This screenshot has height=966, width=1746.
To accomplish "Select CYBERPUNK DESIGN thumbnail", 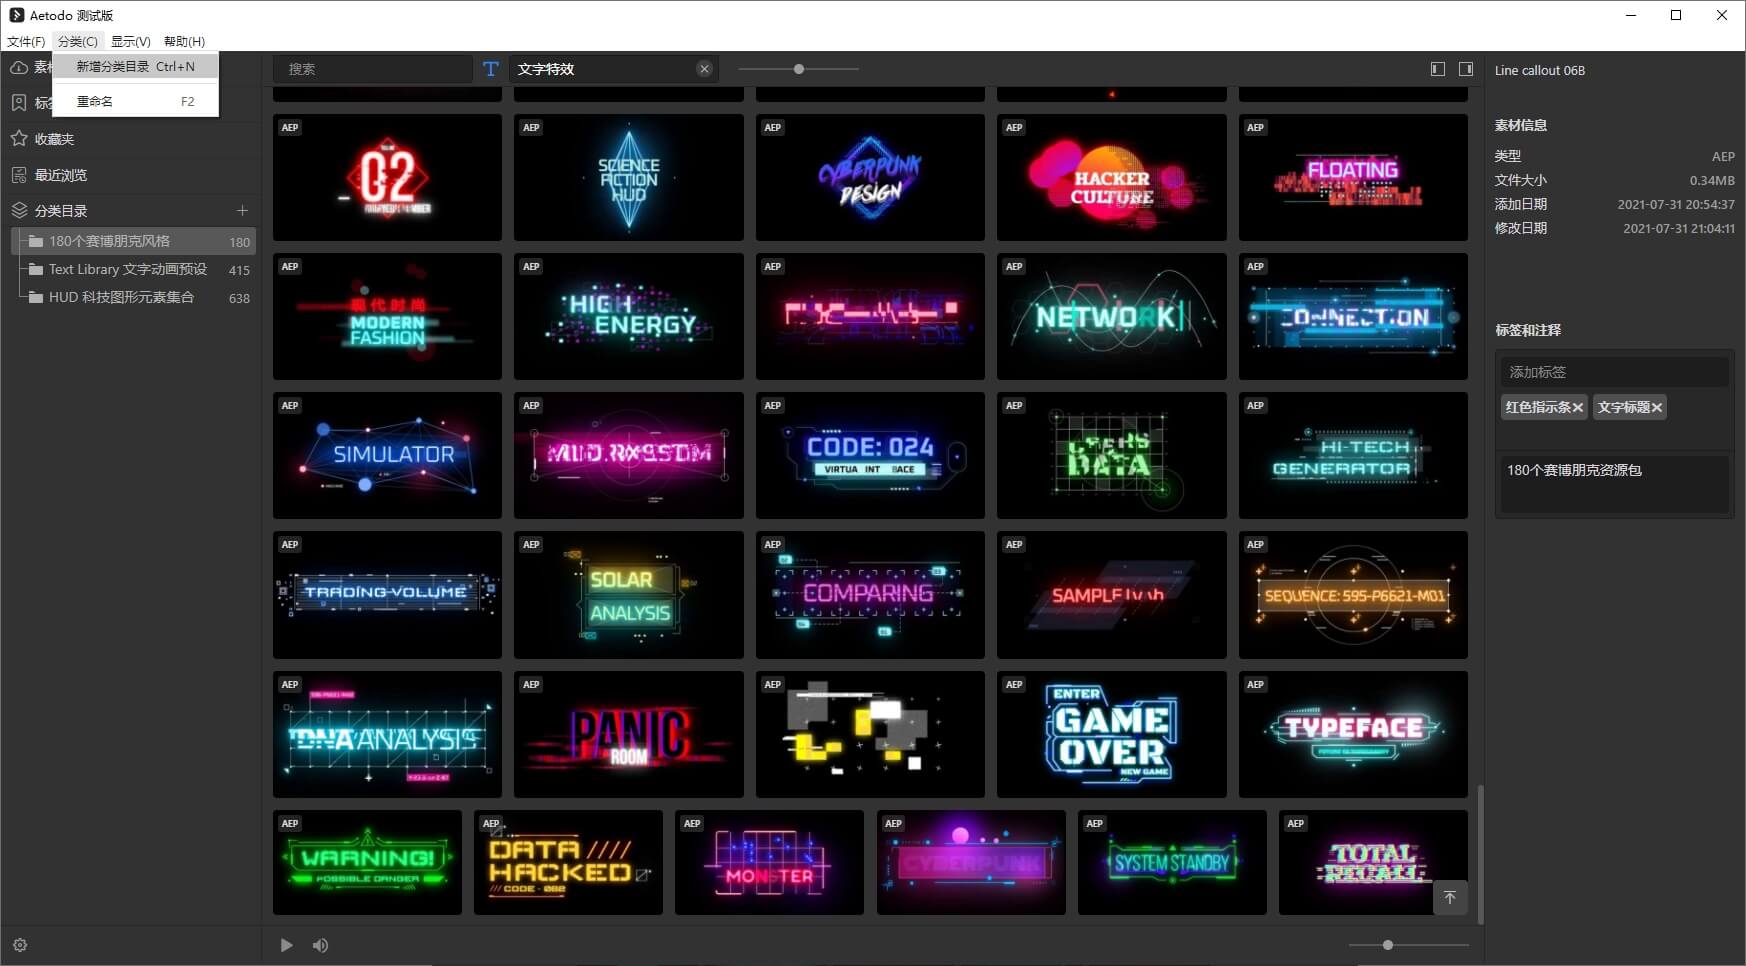I will 870,177.
